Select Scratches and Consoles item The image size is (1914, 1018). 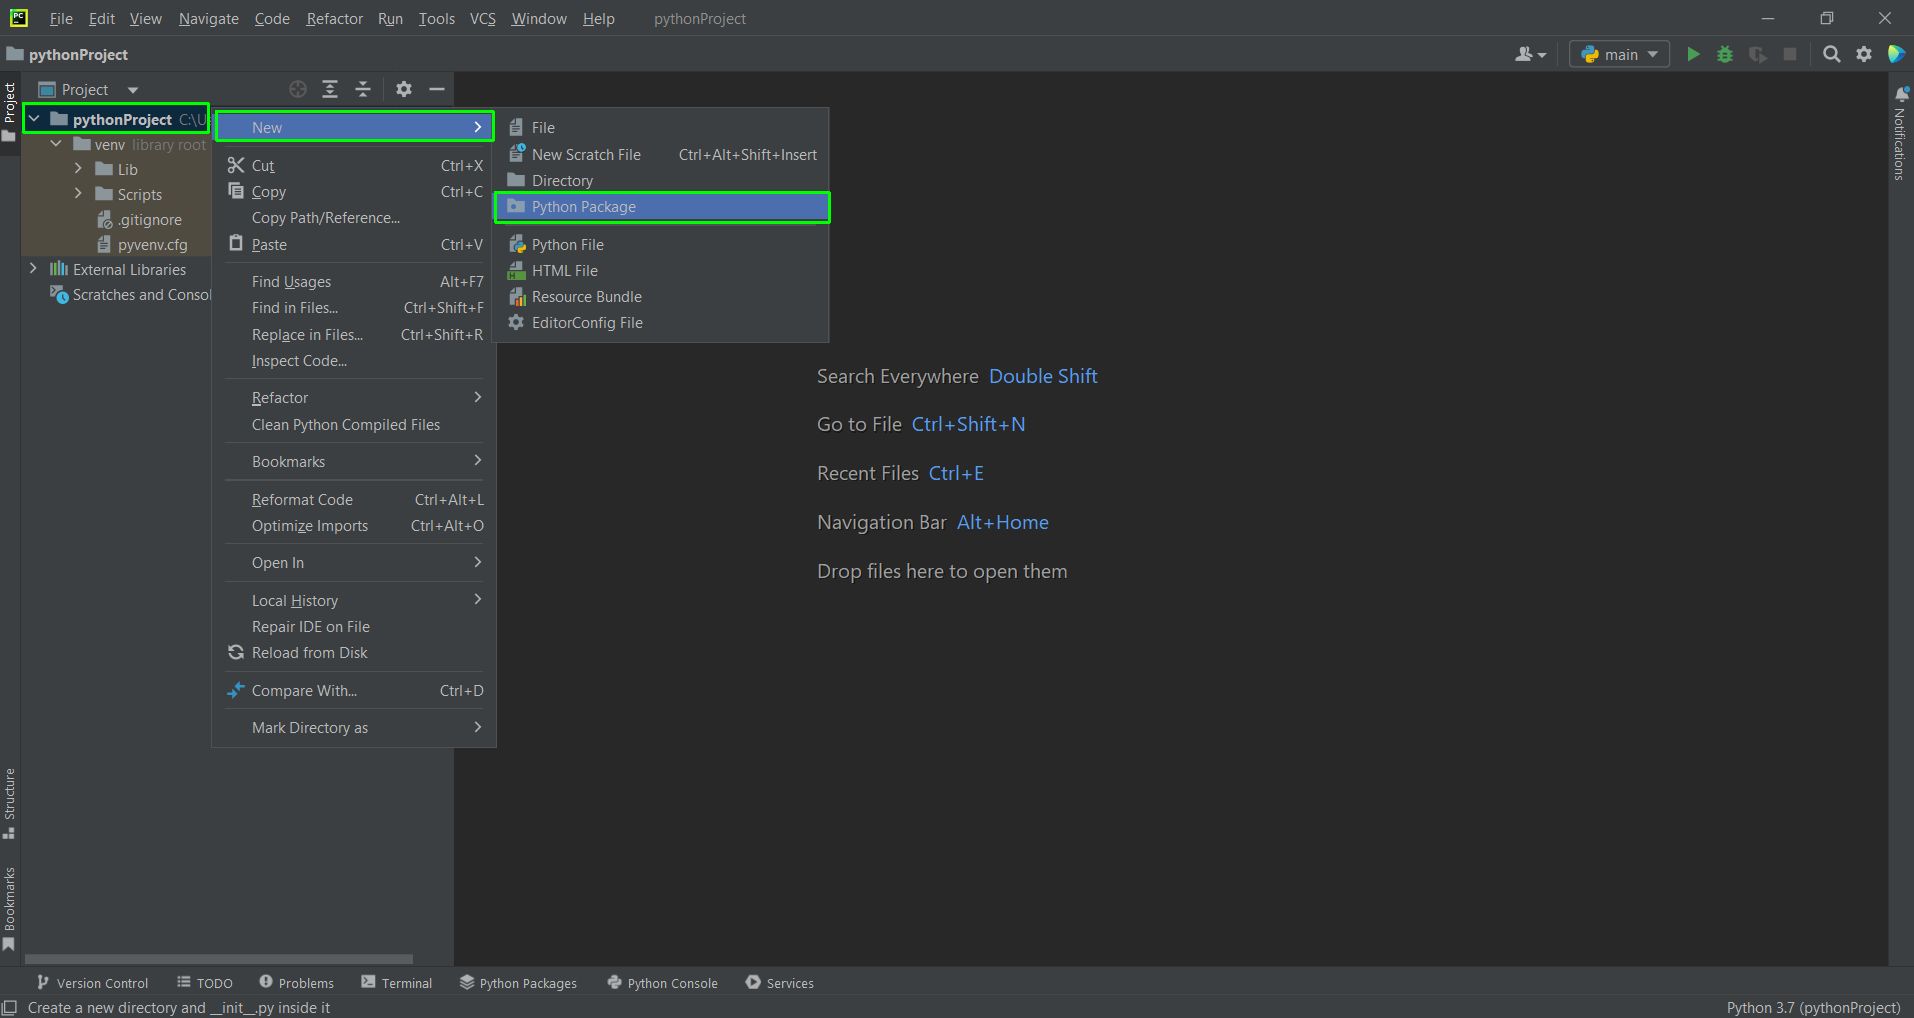coord(130,295)
